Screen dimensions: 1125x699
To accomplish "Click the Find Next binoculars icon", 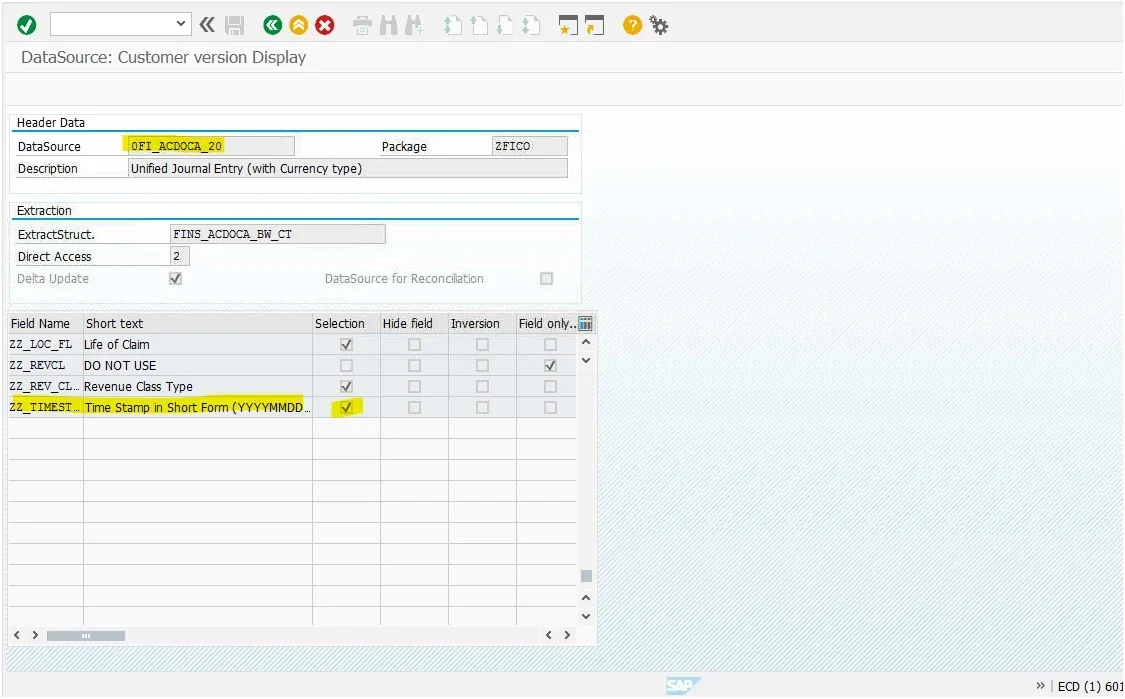I will [x=414, y=26].
